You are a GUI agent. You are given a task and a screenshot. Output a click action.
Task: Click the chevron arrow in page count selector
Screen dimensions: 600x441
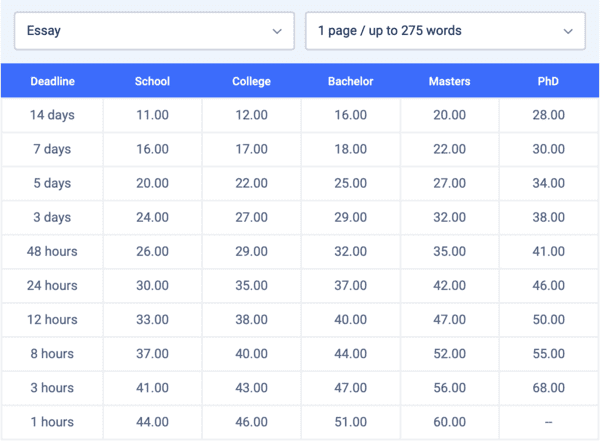(x=568, y=31)
